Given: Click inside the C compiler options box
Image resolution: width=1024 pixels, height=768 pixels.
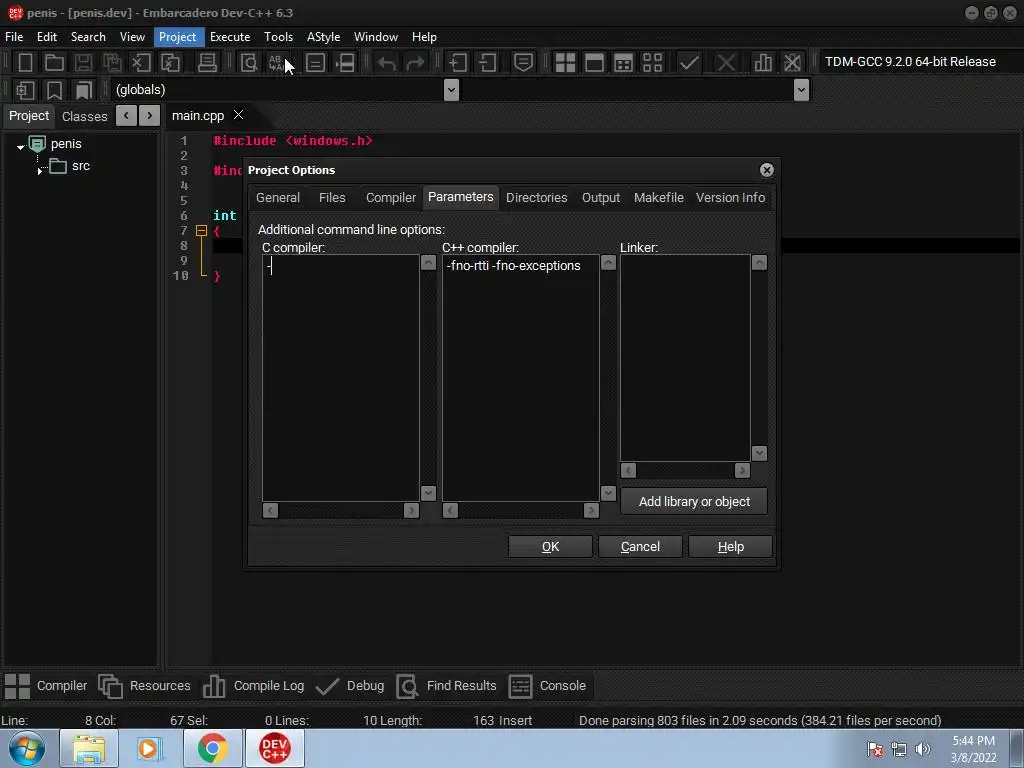Looking at the screenshot, I should click(x=340, y=378).
